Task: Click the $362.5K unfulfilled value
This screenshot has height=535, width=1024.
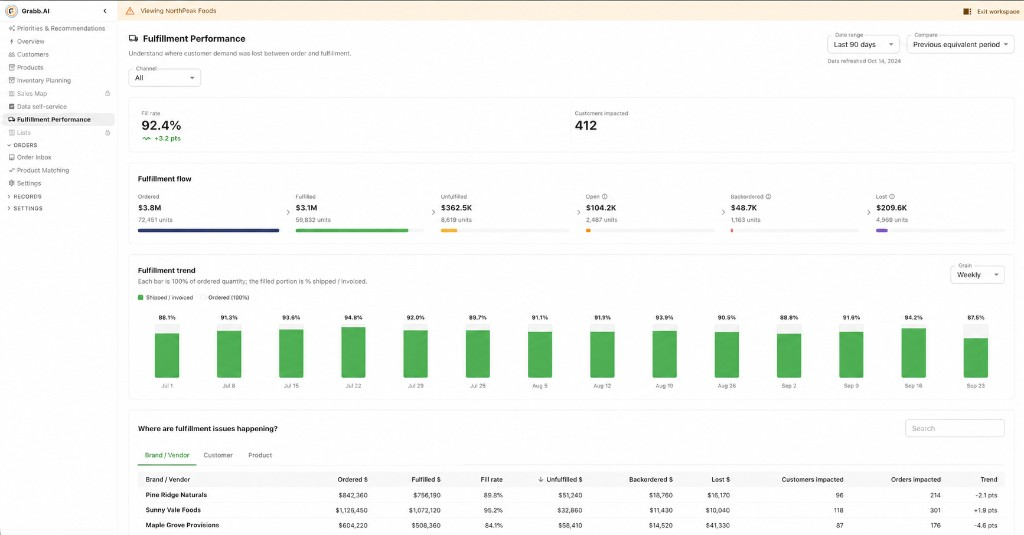Action: (x=456, y=208)
